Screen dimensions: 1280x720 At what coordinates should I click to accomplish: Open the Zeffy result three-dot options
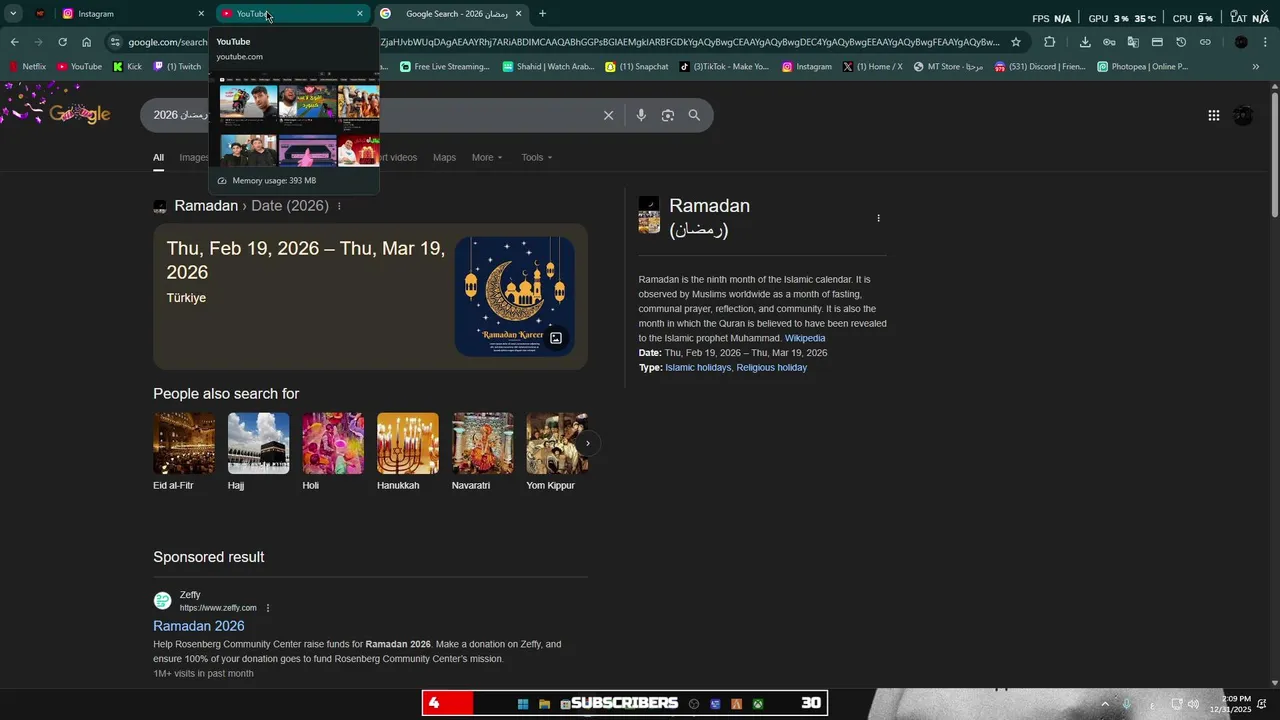tap(268, 608)
